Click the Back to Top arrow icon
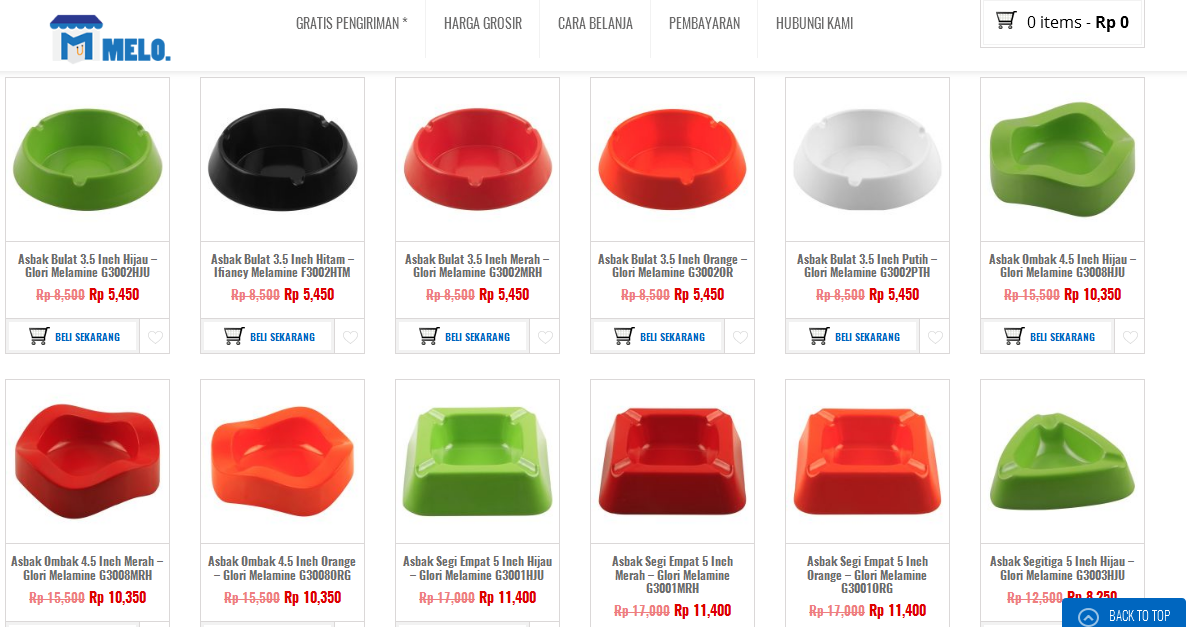This screenshot has width=1187, height=627. pyautogui.click(x=1088, y=616)
